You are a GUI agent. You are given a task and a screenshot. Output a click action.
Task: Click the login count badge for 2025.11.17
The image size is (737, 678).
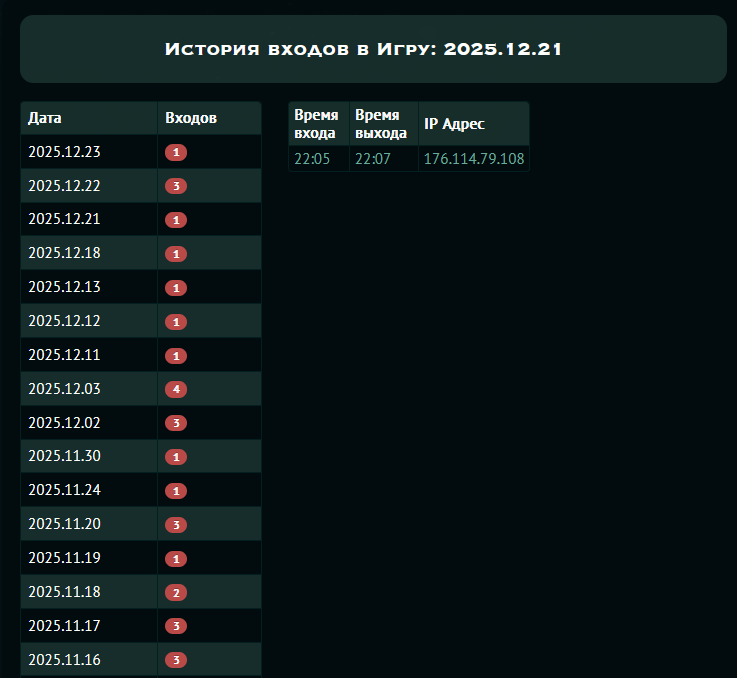(x=176, y=626)
